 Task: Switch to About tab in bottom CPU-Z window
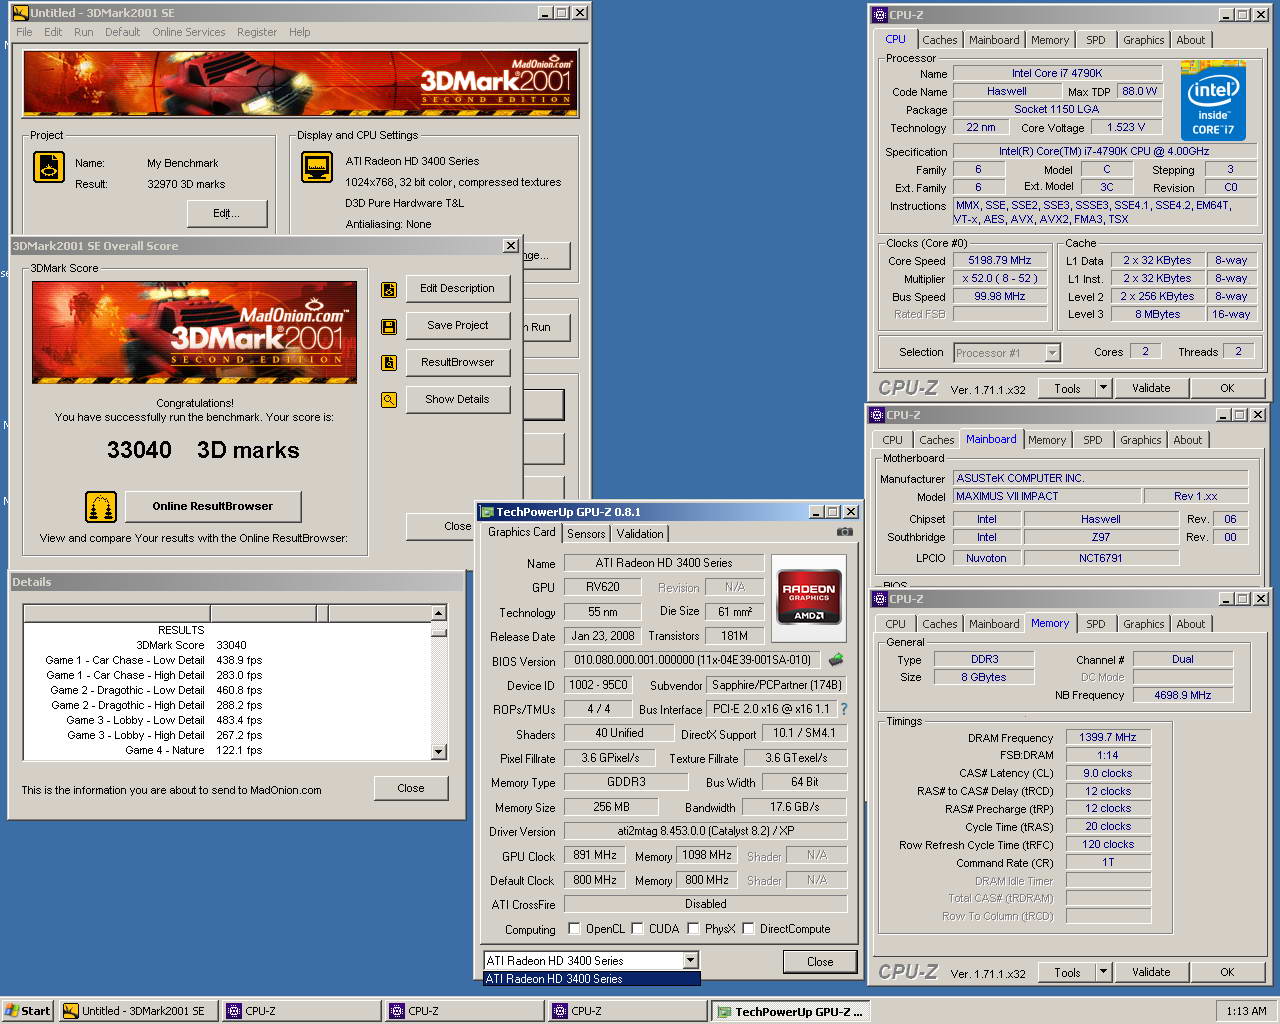(1191, 624)
